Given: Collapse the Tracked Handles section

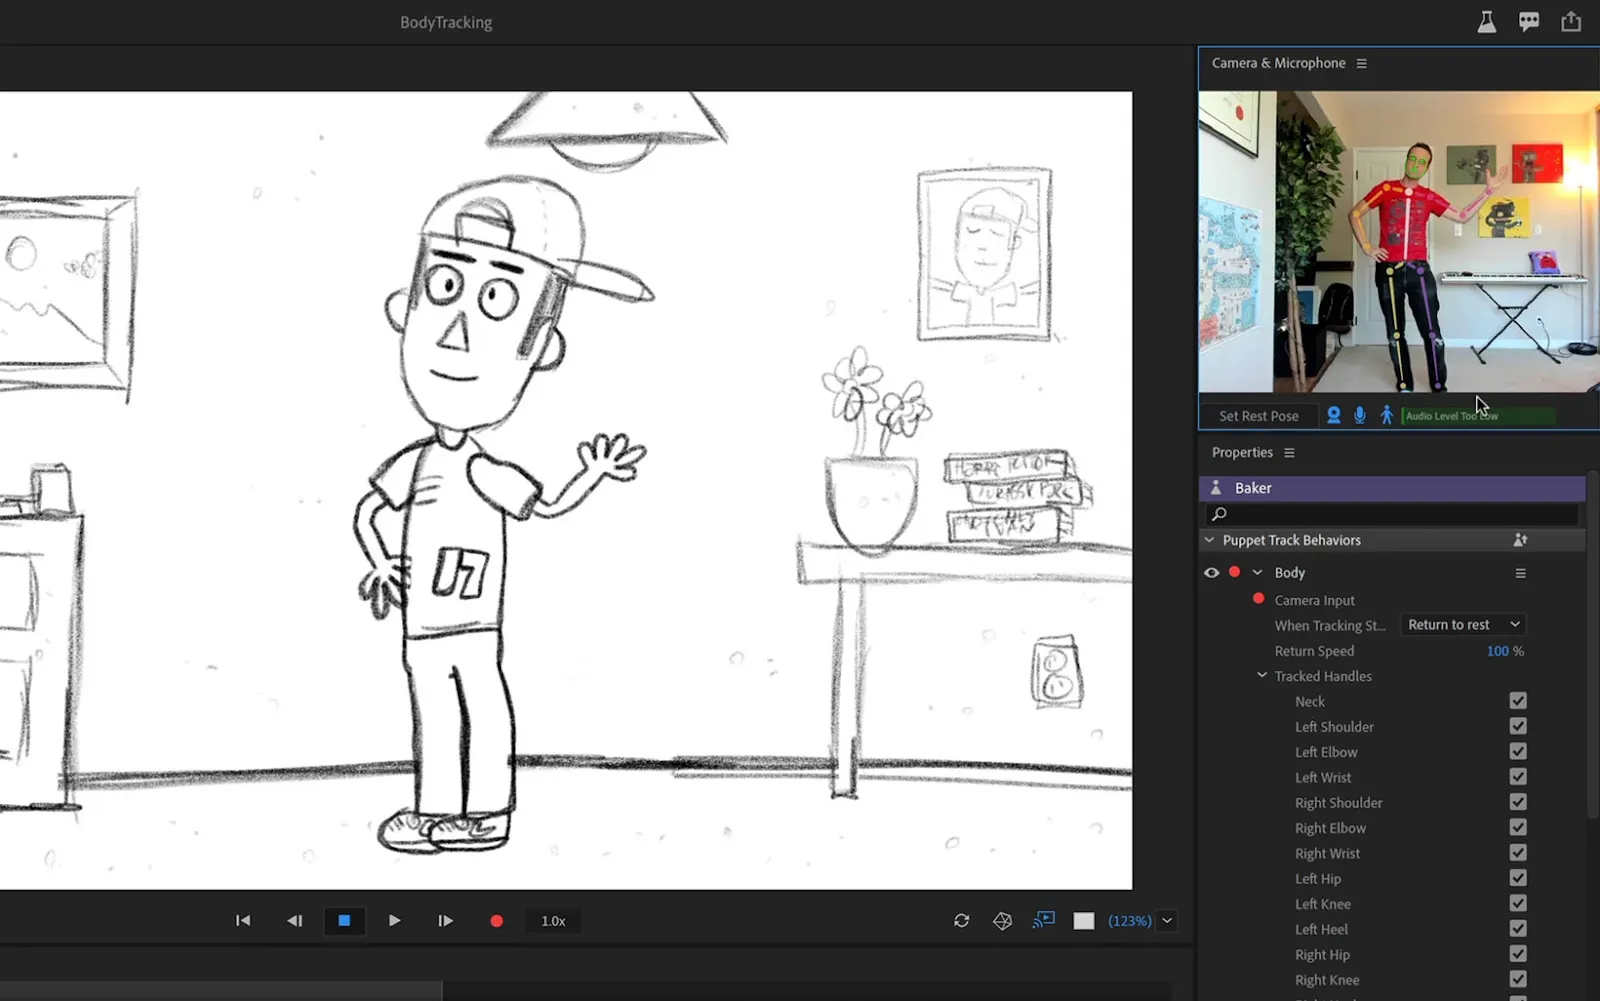Looking at the screenshot, I should click(1262, 676).
